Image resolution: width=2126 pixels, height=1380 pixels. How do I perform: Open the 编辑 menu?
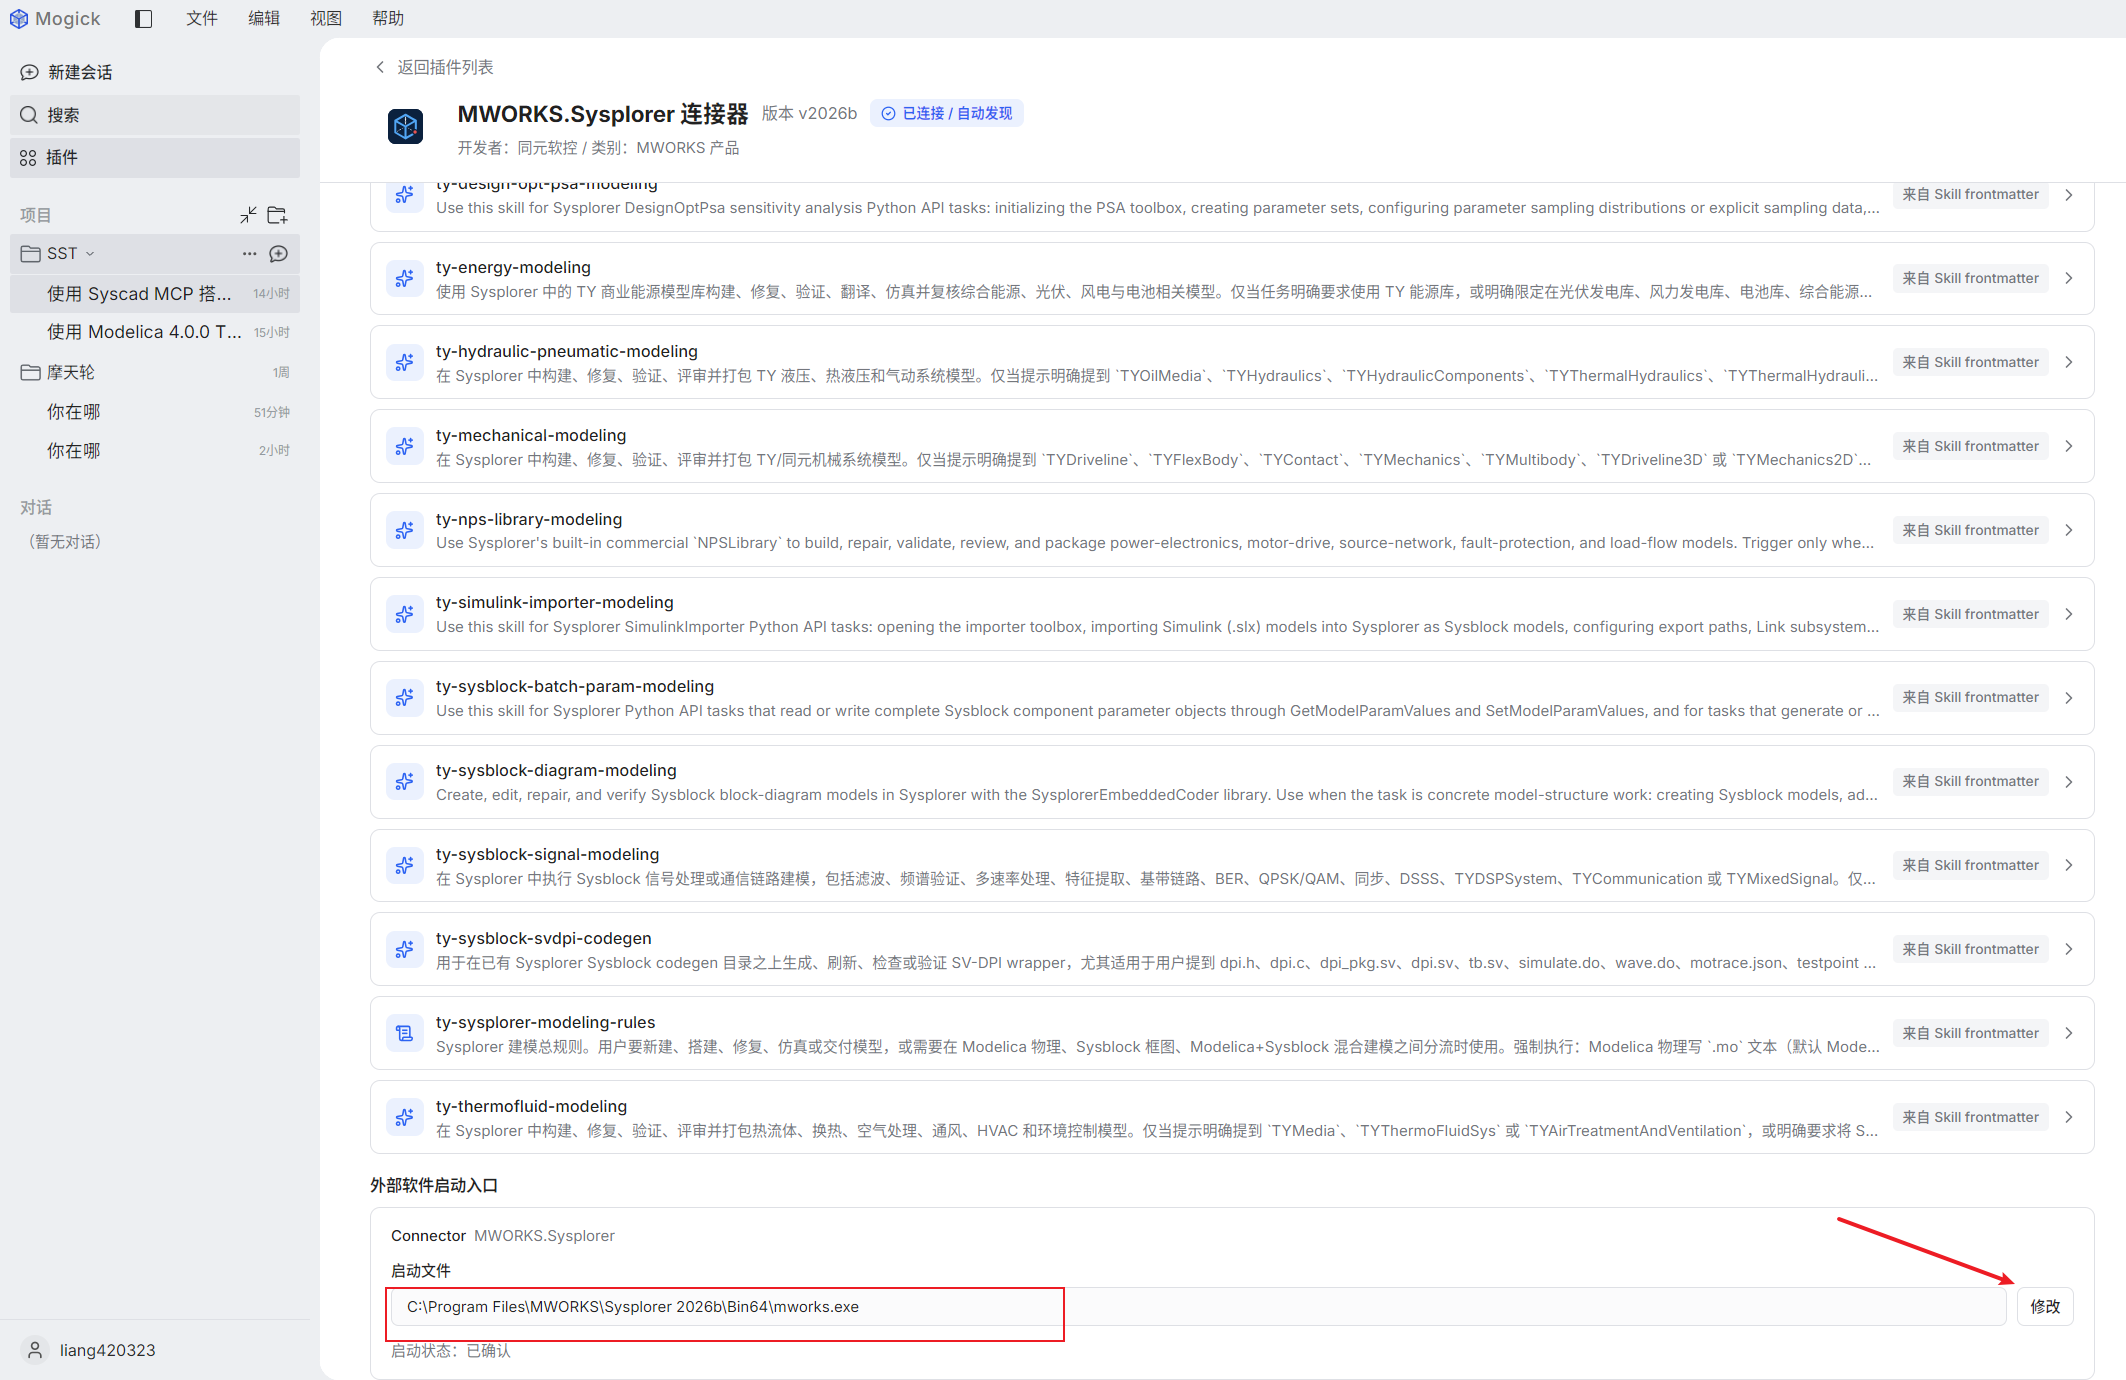click(x=264, y=19)
